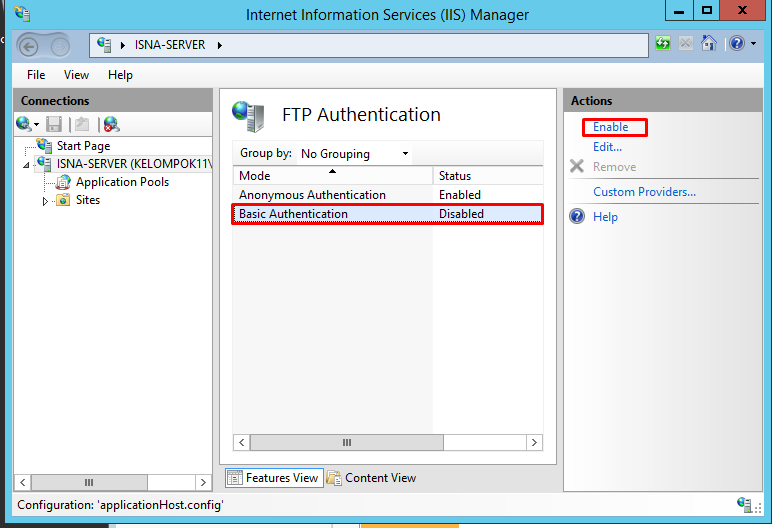Open the File menu
The width and height of the screenshot is (772, 528).
(x=36, y=75)
